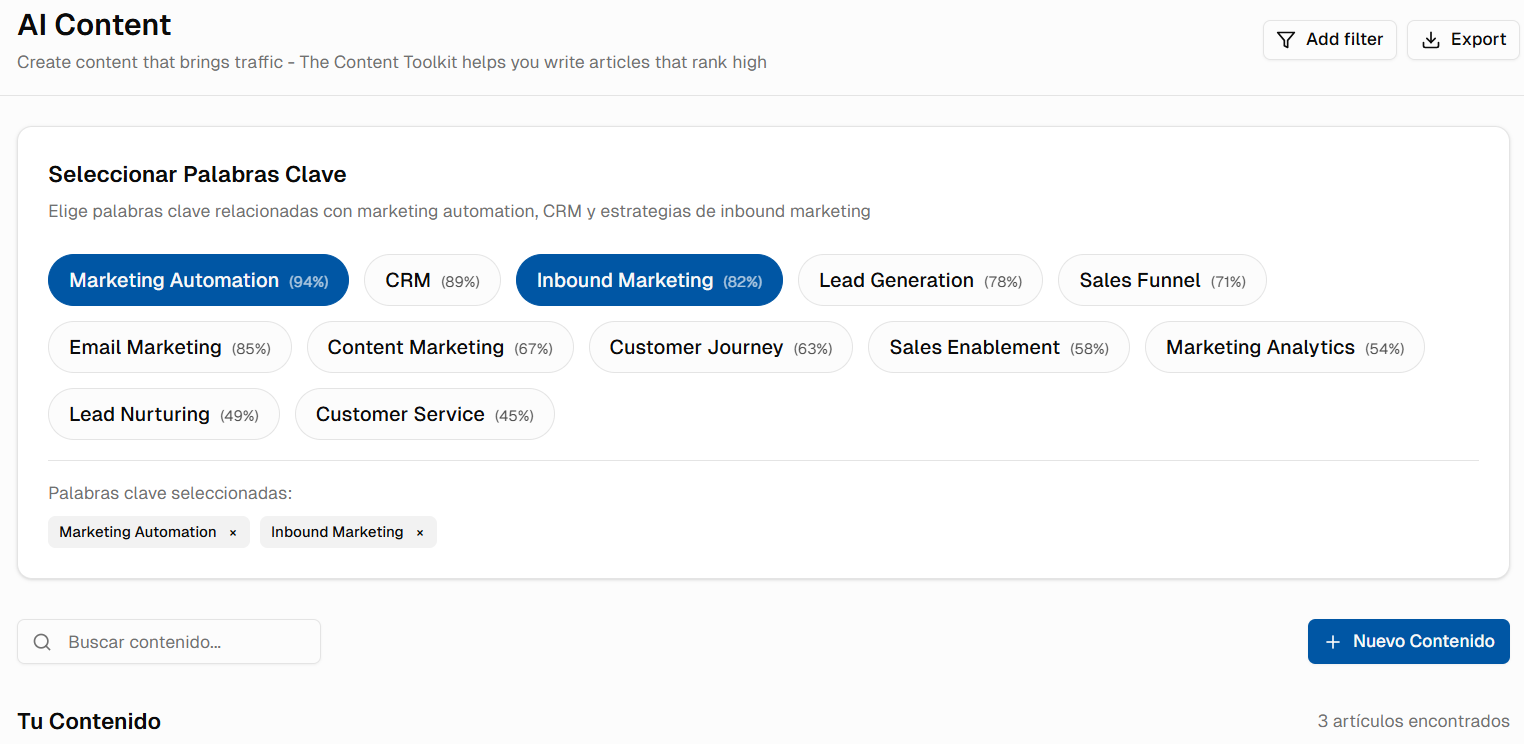Screen dimensions: 1524x744
Task: Toggle the Marketing Analytics keyword chip
Action: tap(1284, 348)
